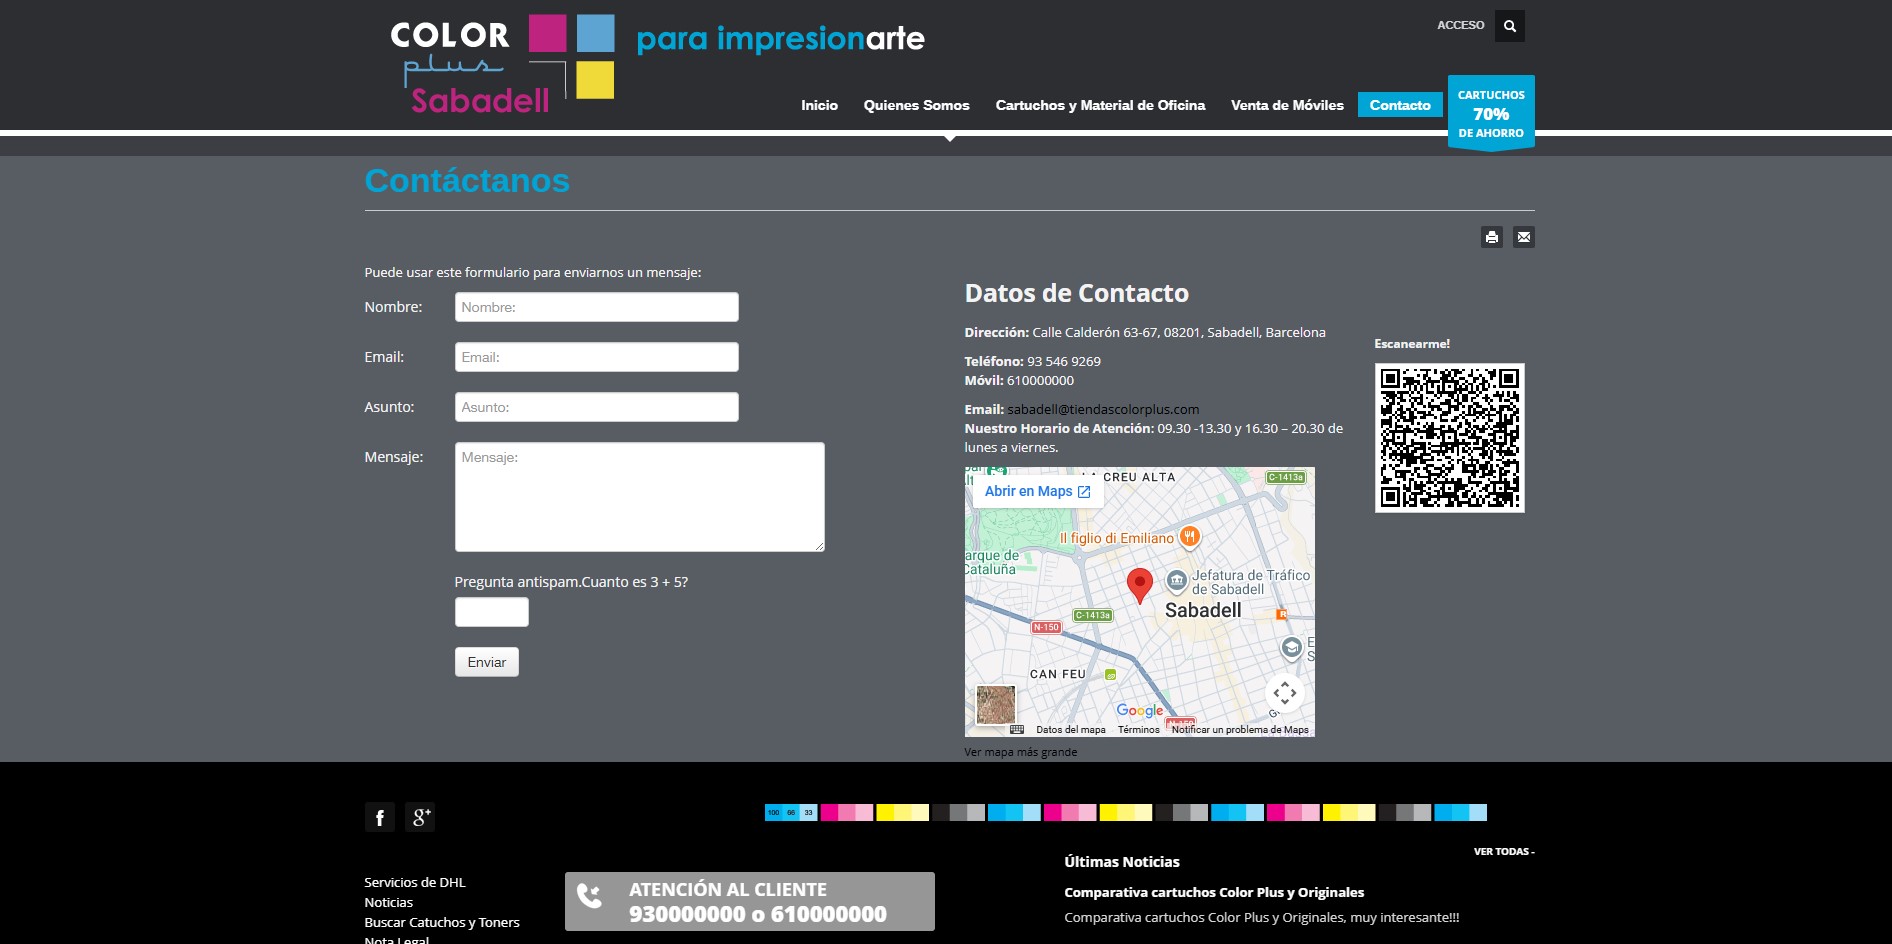Click the CAN FEU map label
The image size is (1892, 944).
click(1058, 674)
